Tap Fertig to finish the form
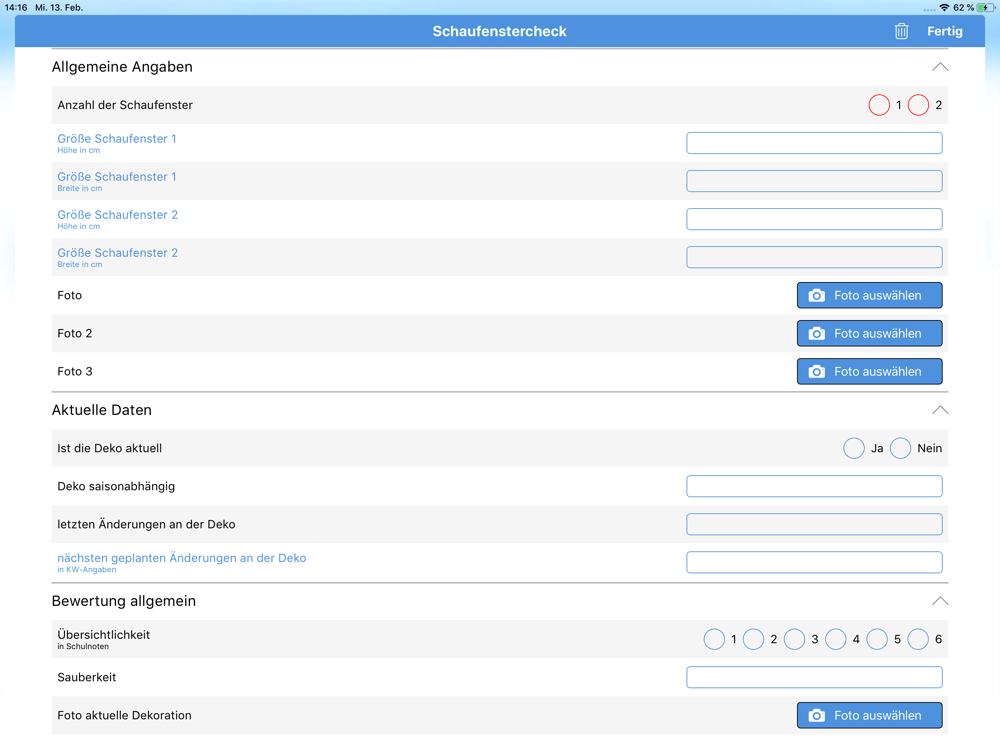 click(x=945, y=31)
